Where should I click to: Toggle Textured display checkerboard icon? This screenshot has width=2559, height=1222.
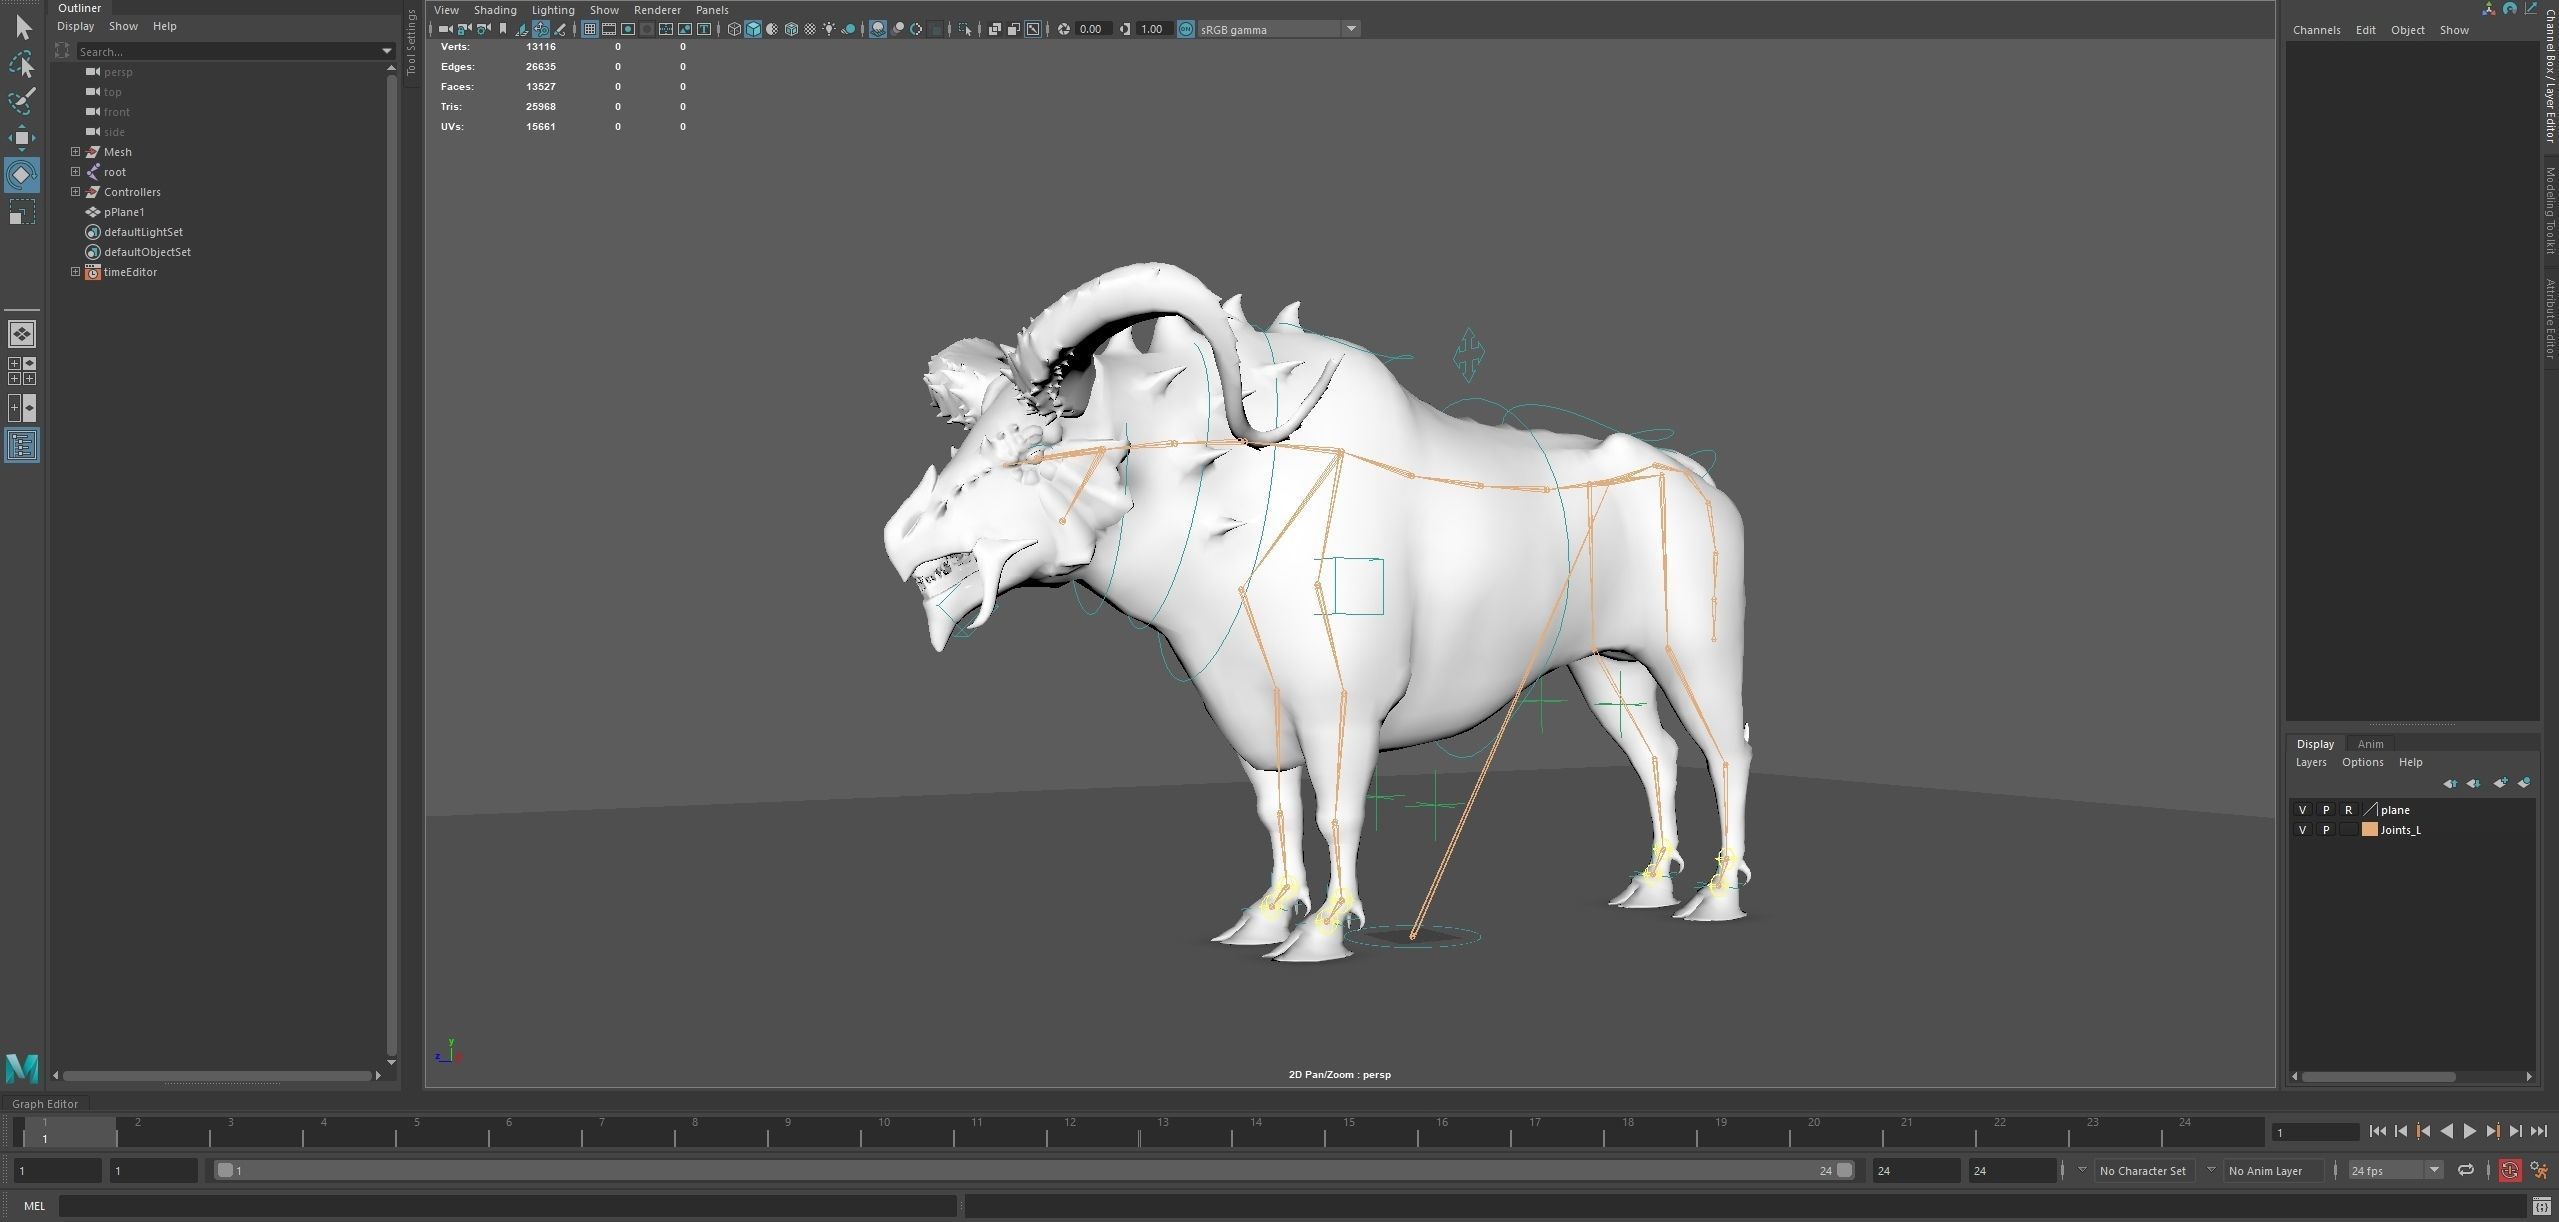coord(810,29)
